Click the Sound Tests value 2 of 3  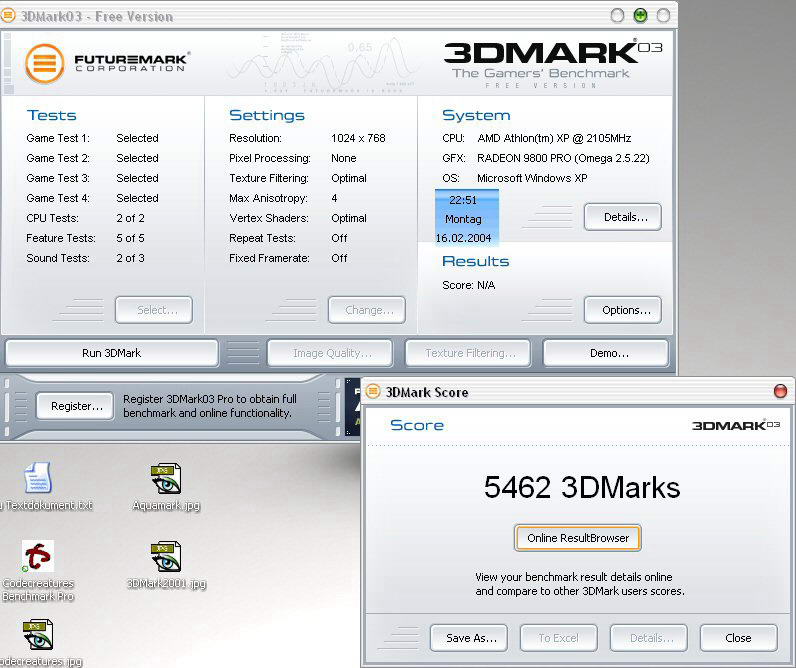click(130, 258)
